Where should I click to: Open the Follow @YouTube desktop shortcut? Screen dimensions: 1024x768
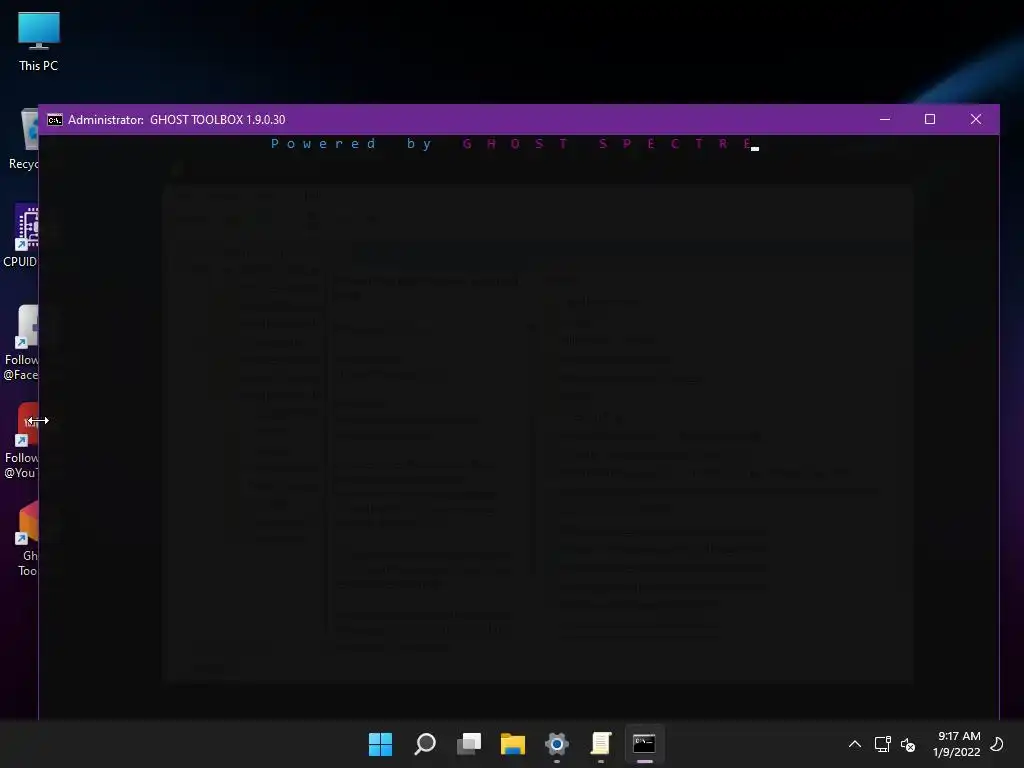tap(24, 440)
